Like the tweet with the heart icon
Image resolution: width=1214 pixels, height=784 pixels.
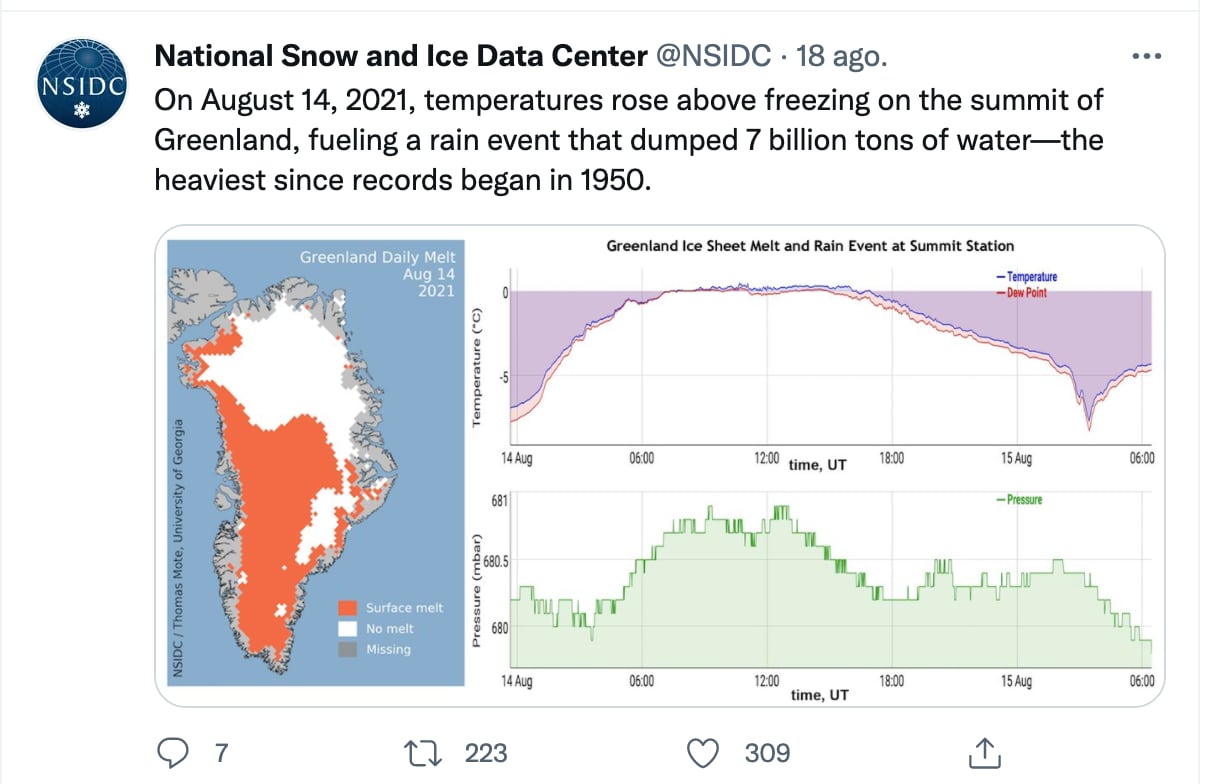(705, 751)
